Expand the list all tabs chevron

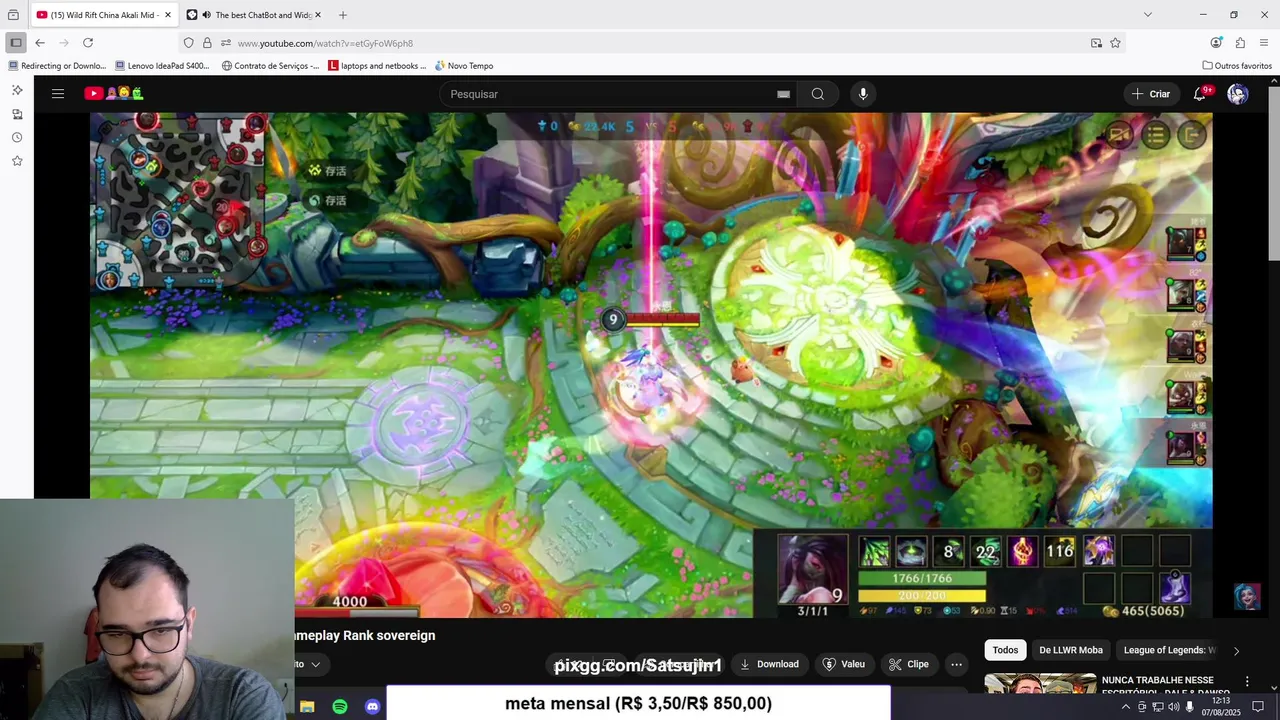[x=1148, y=15]
